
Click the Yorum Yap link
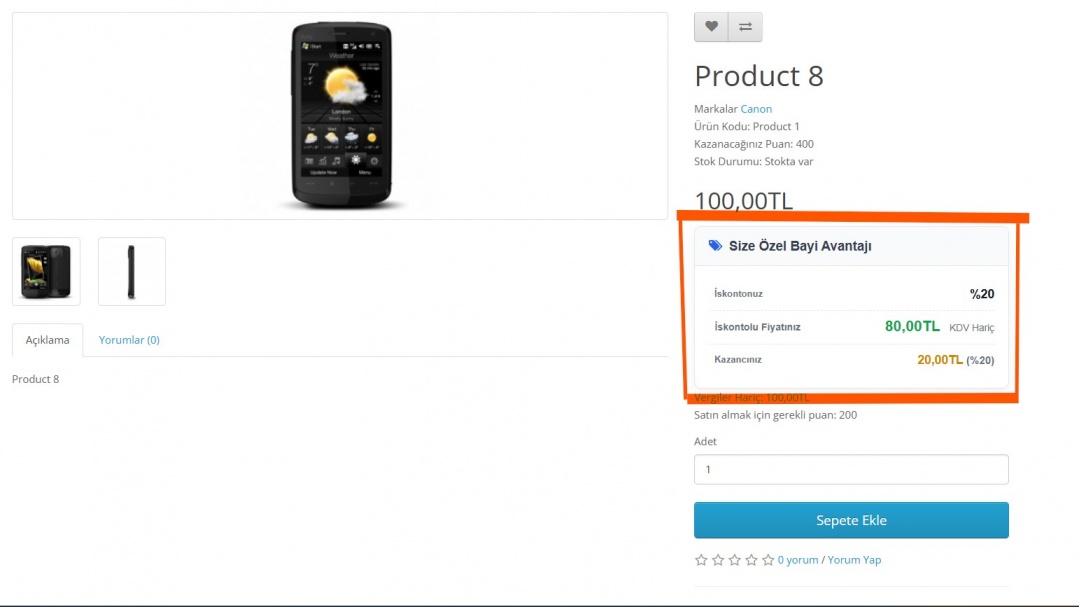[x=854, y=560]
